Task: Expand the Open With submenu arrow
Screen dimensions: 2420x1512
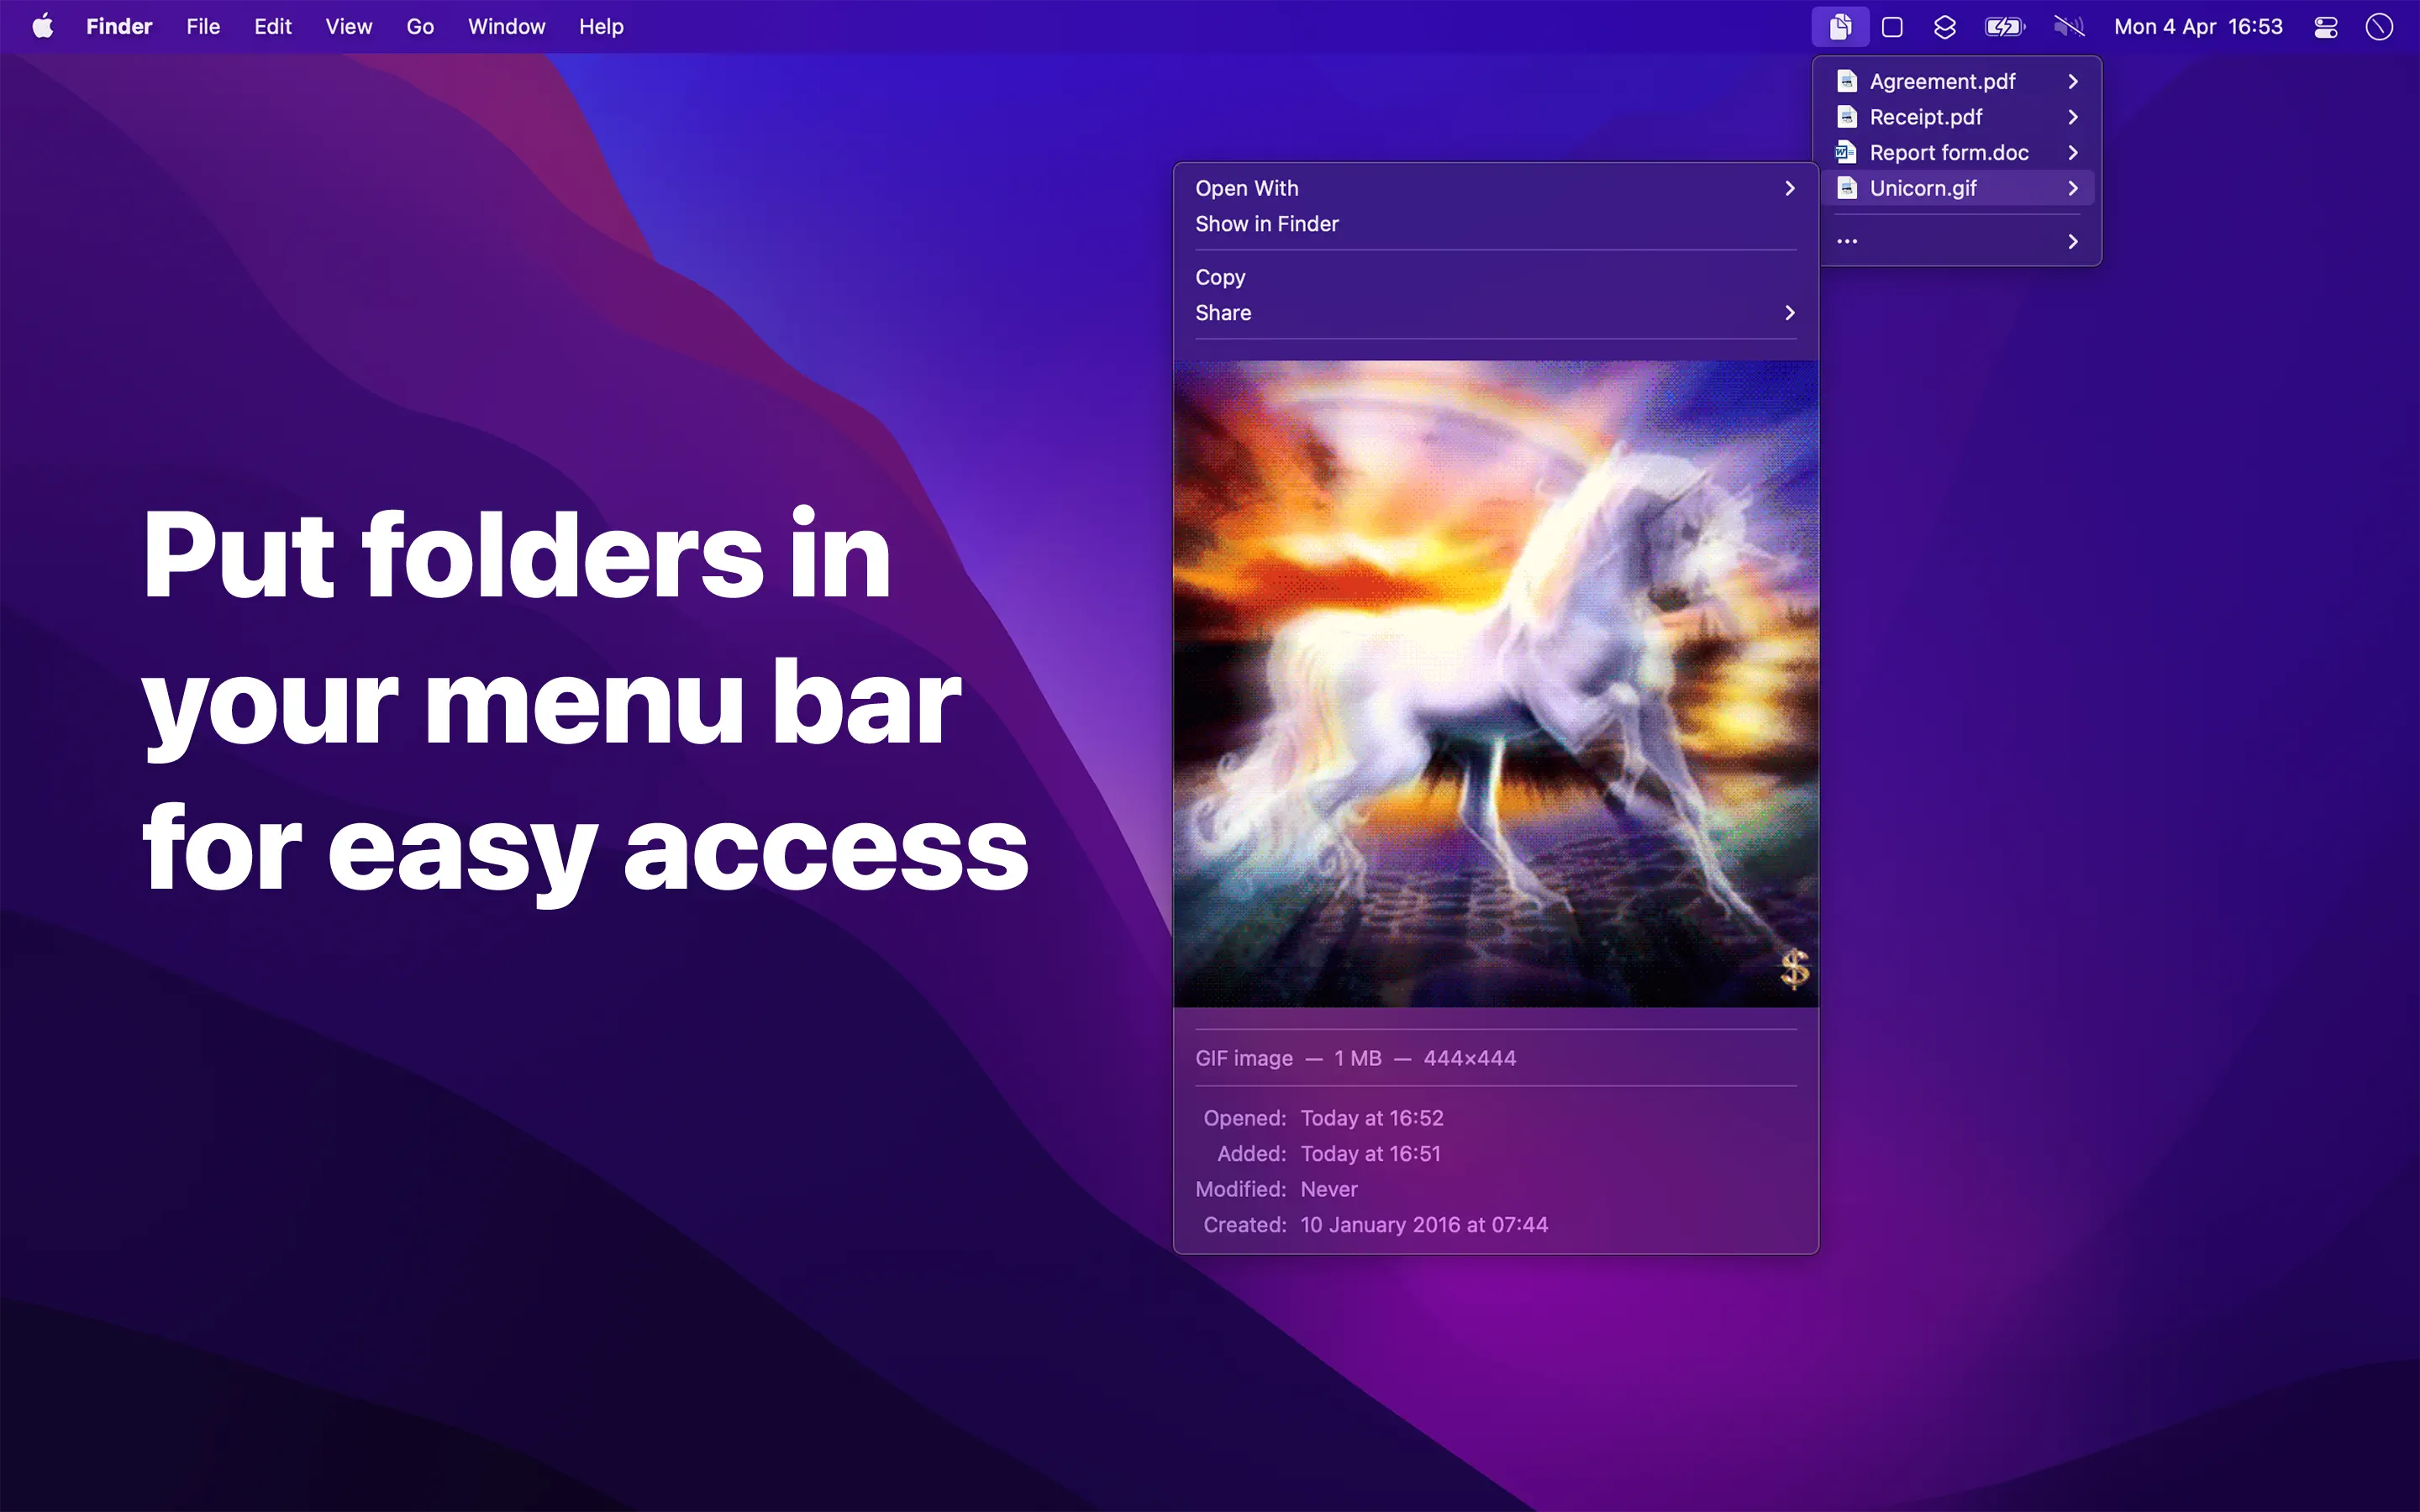Action: (x=1789, y=188)
